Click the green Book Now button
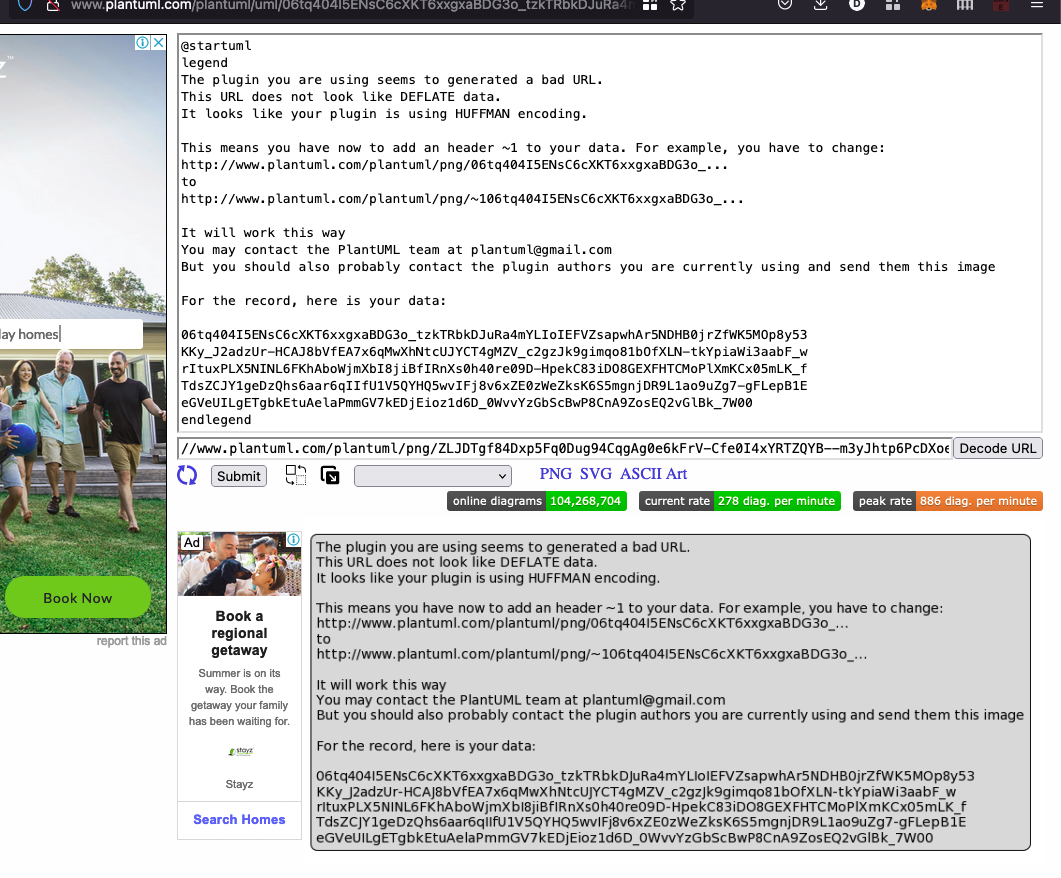Image resolution: width=1061 pixels, height=878 pixels. 78,598
